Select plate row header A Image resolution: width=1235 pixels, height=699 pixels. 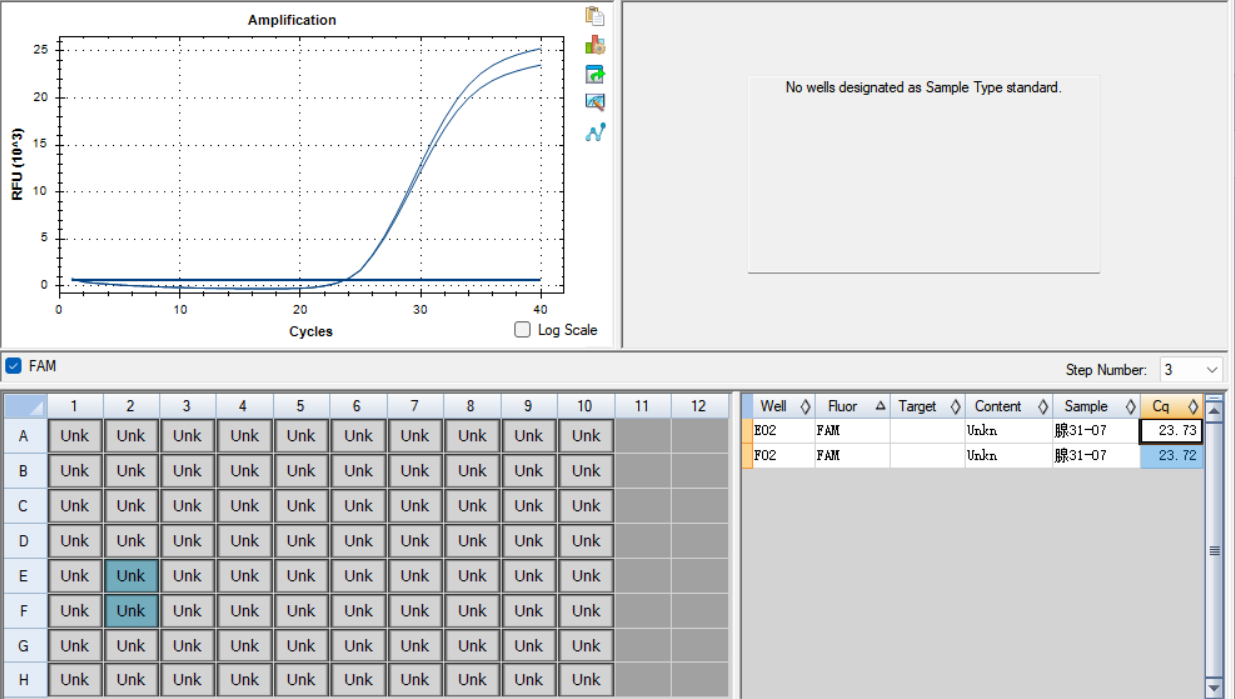pyautogui.click(x=23, y=436)
